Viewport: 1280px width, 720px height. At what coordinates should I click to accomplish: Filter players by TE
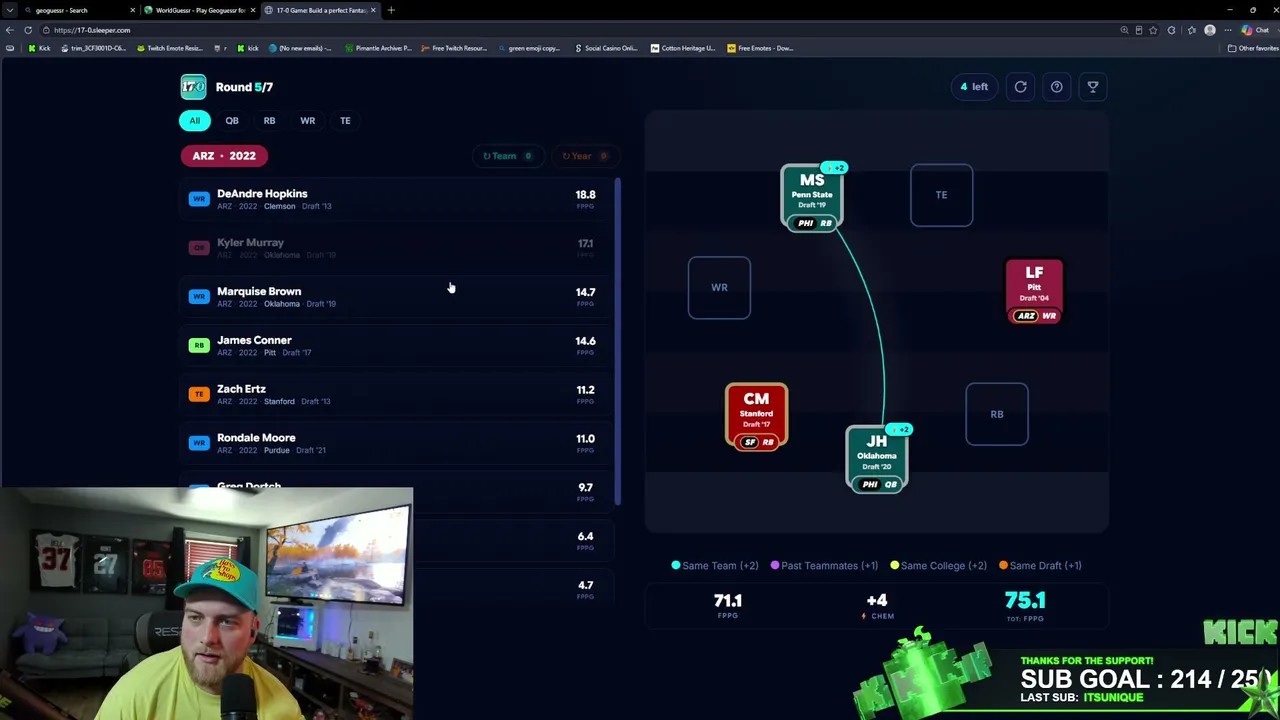click(345, 121)
